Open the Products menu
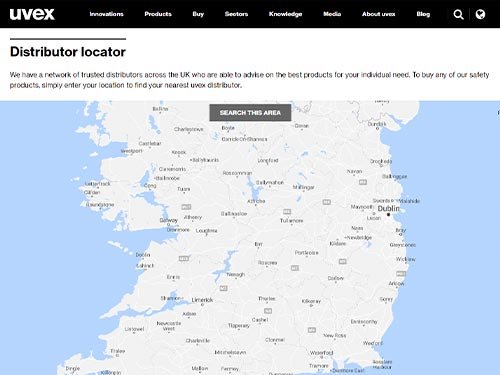Screen dimensions: 500x375 (x=158, y=14)
